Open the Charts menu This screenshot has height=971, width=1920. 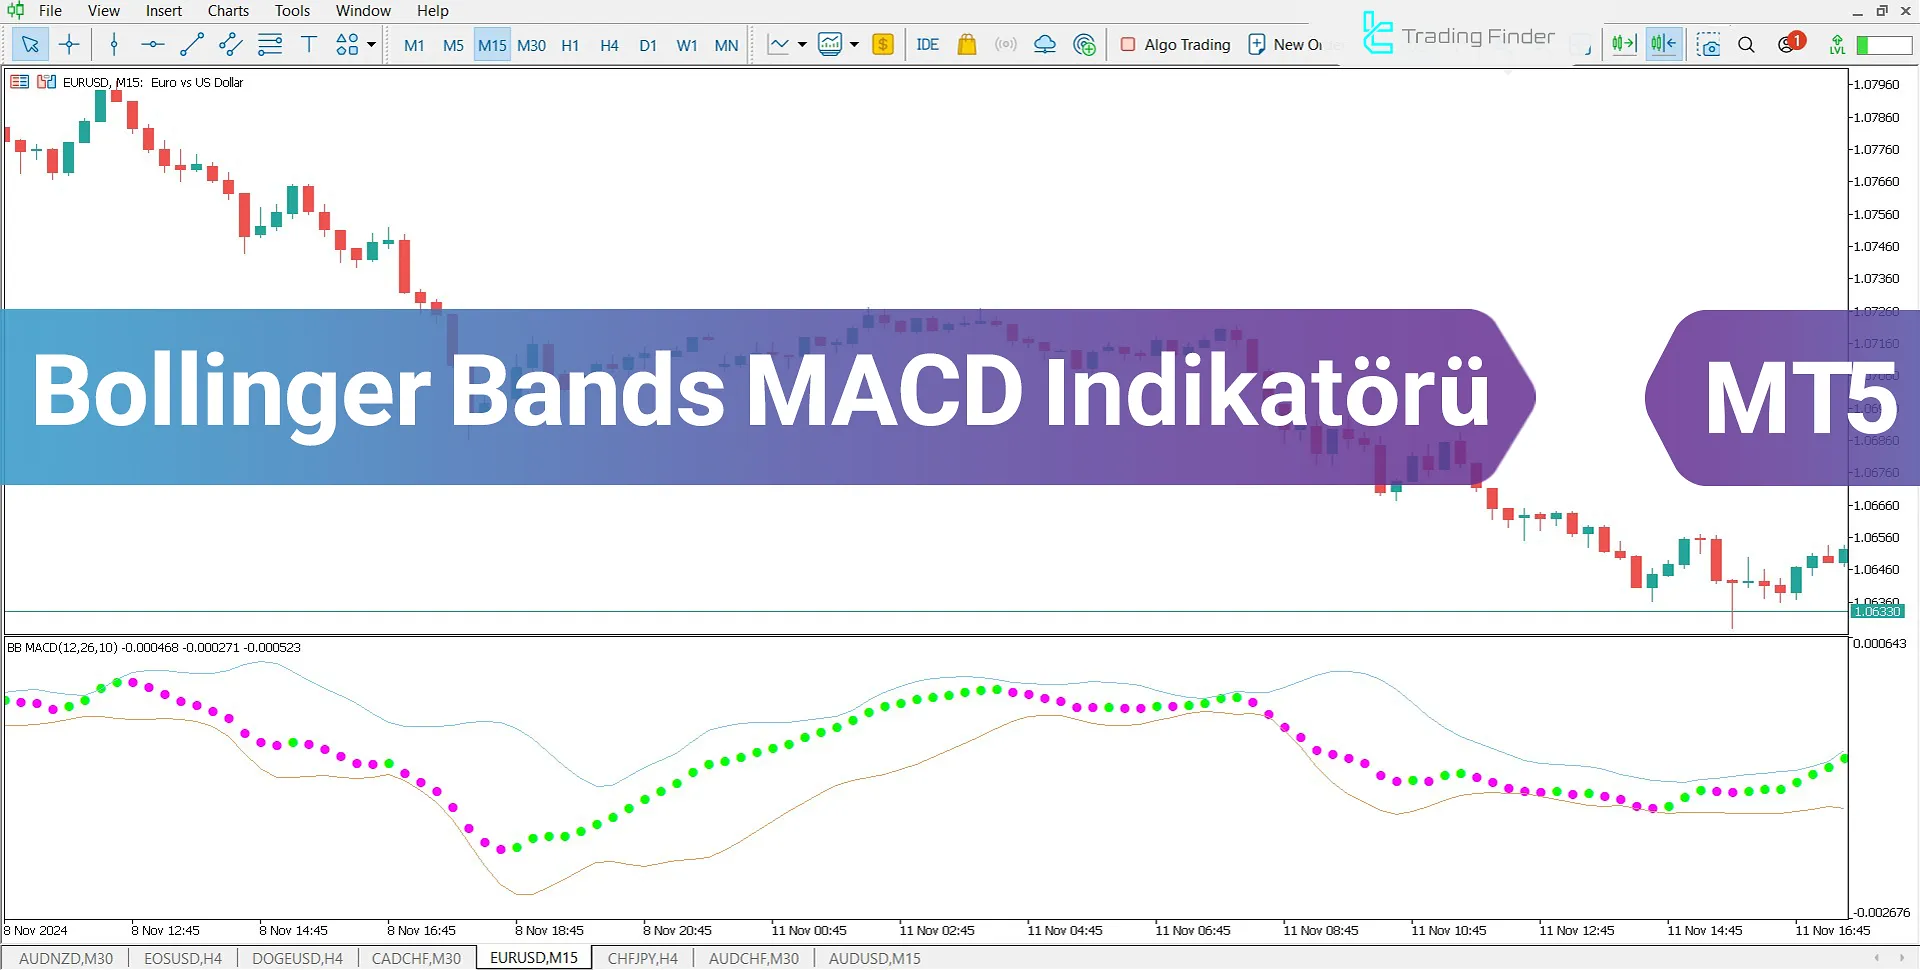[x=227, y=10]
